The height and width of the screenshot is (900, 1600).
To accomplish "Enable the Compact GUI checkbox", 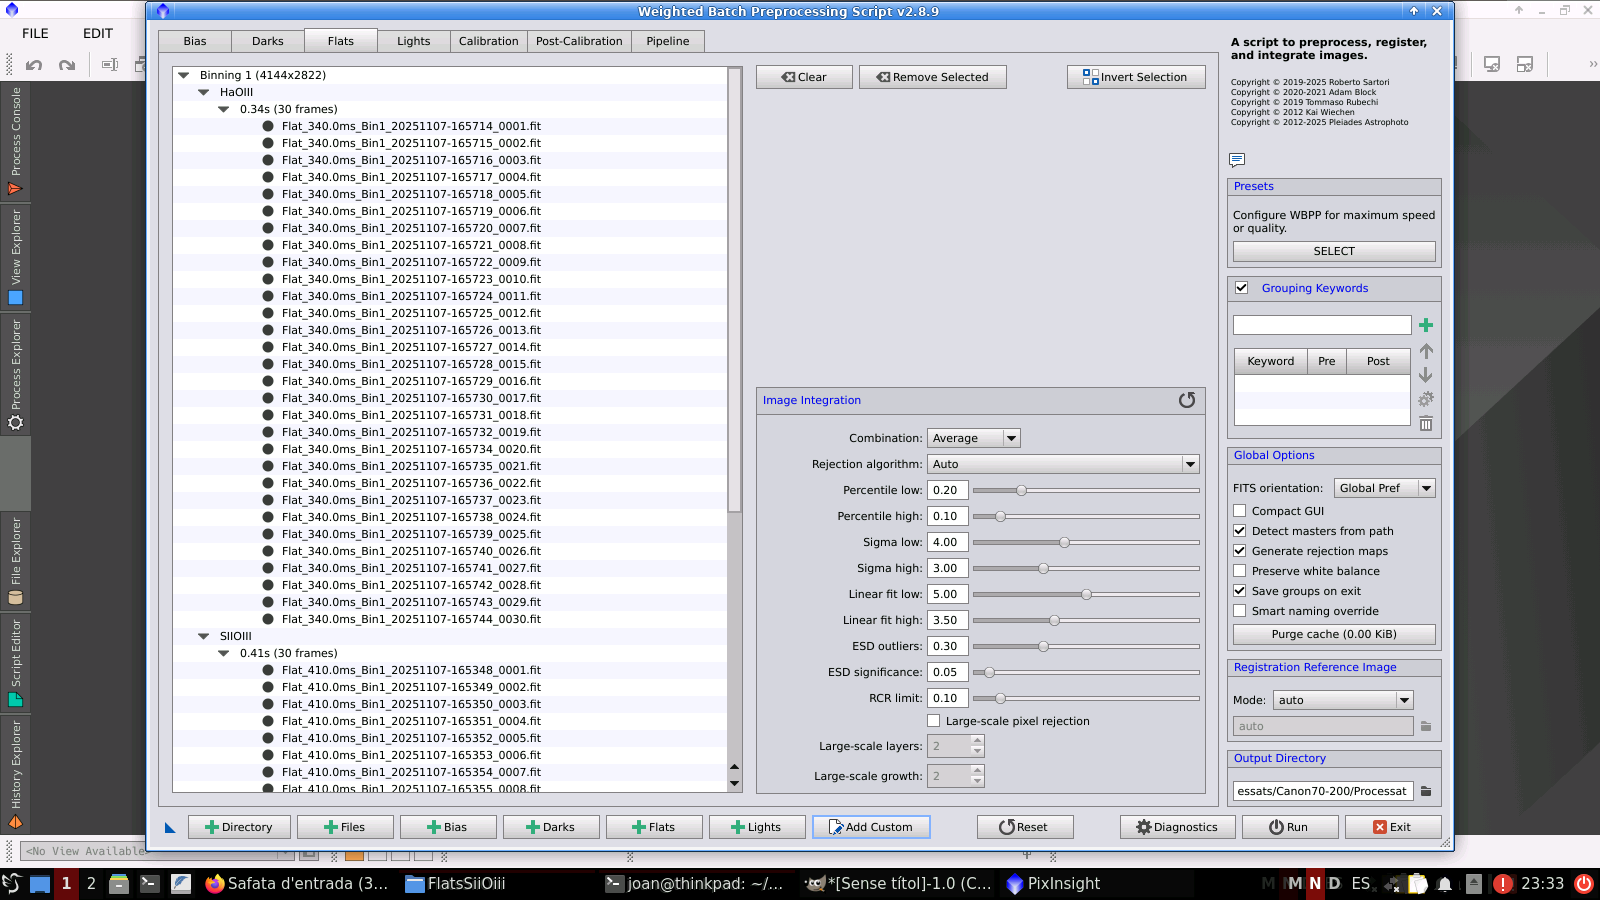I will coord(1240,511).
